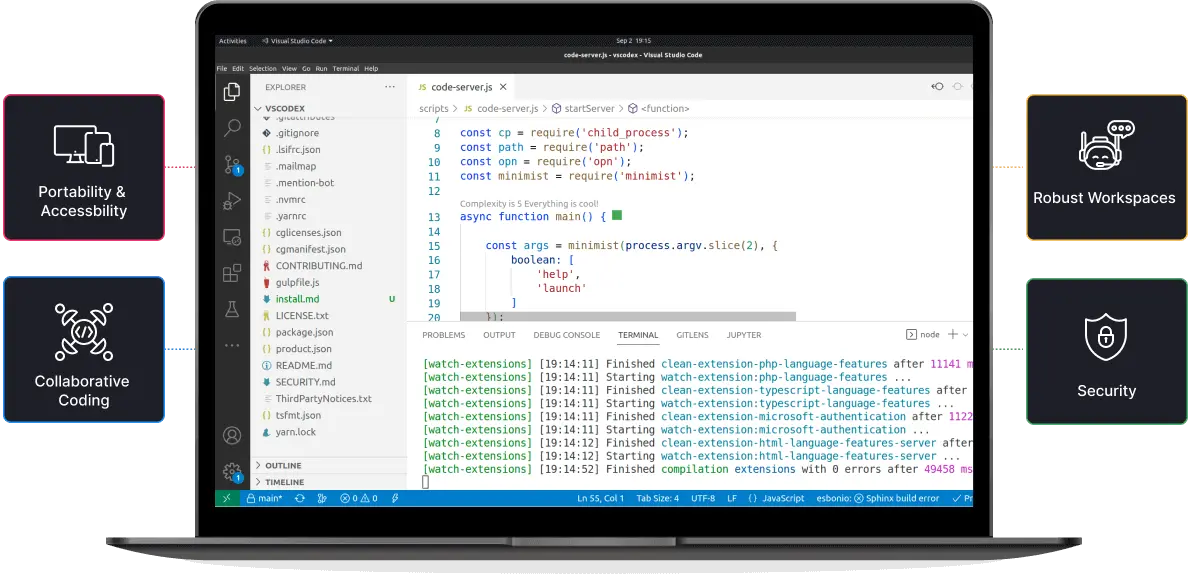The width and height of the screenshot is (1188, 583).
Task: Click the go back navigation icon in editor toolbar
Action: click(x=938, y=87)
